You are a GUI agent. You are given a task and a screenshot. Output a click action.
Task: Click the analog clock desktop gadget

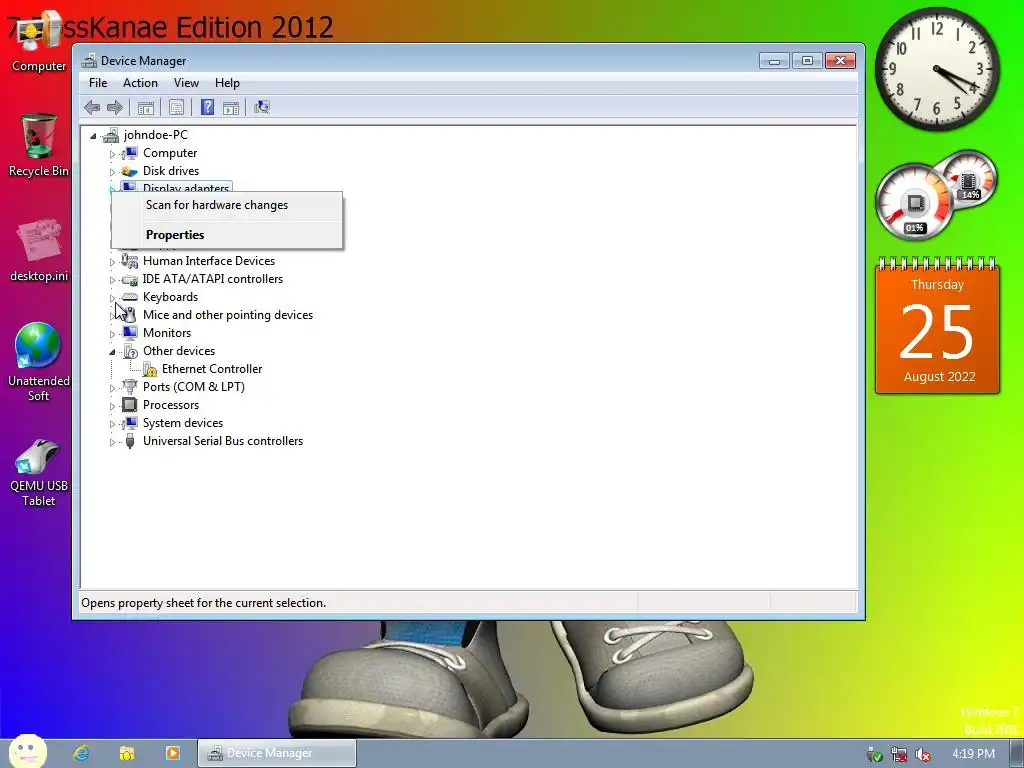tap(936, 69)
